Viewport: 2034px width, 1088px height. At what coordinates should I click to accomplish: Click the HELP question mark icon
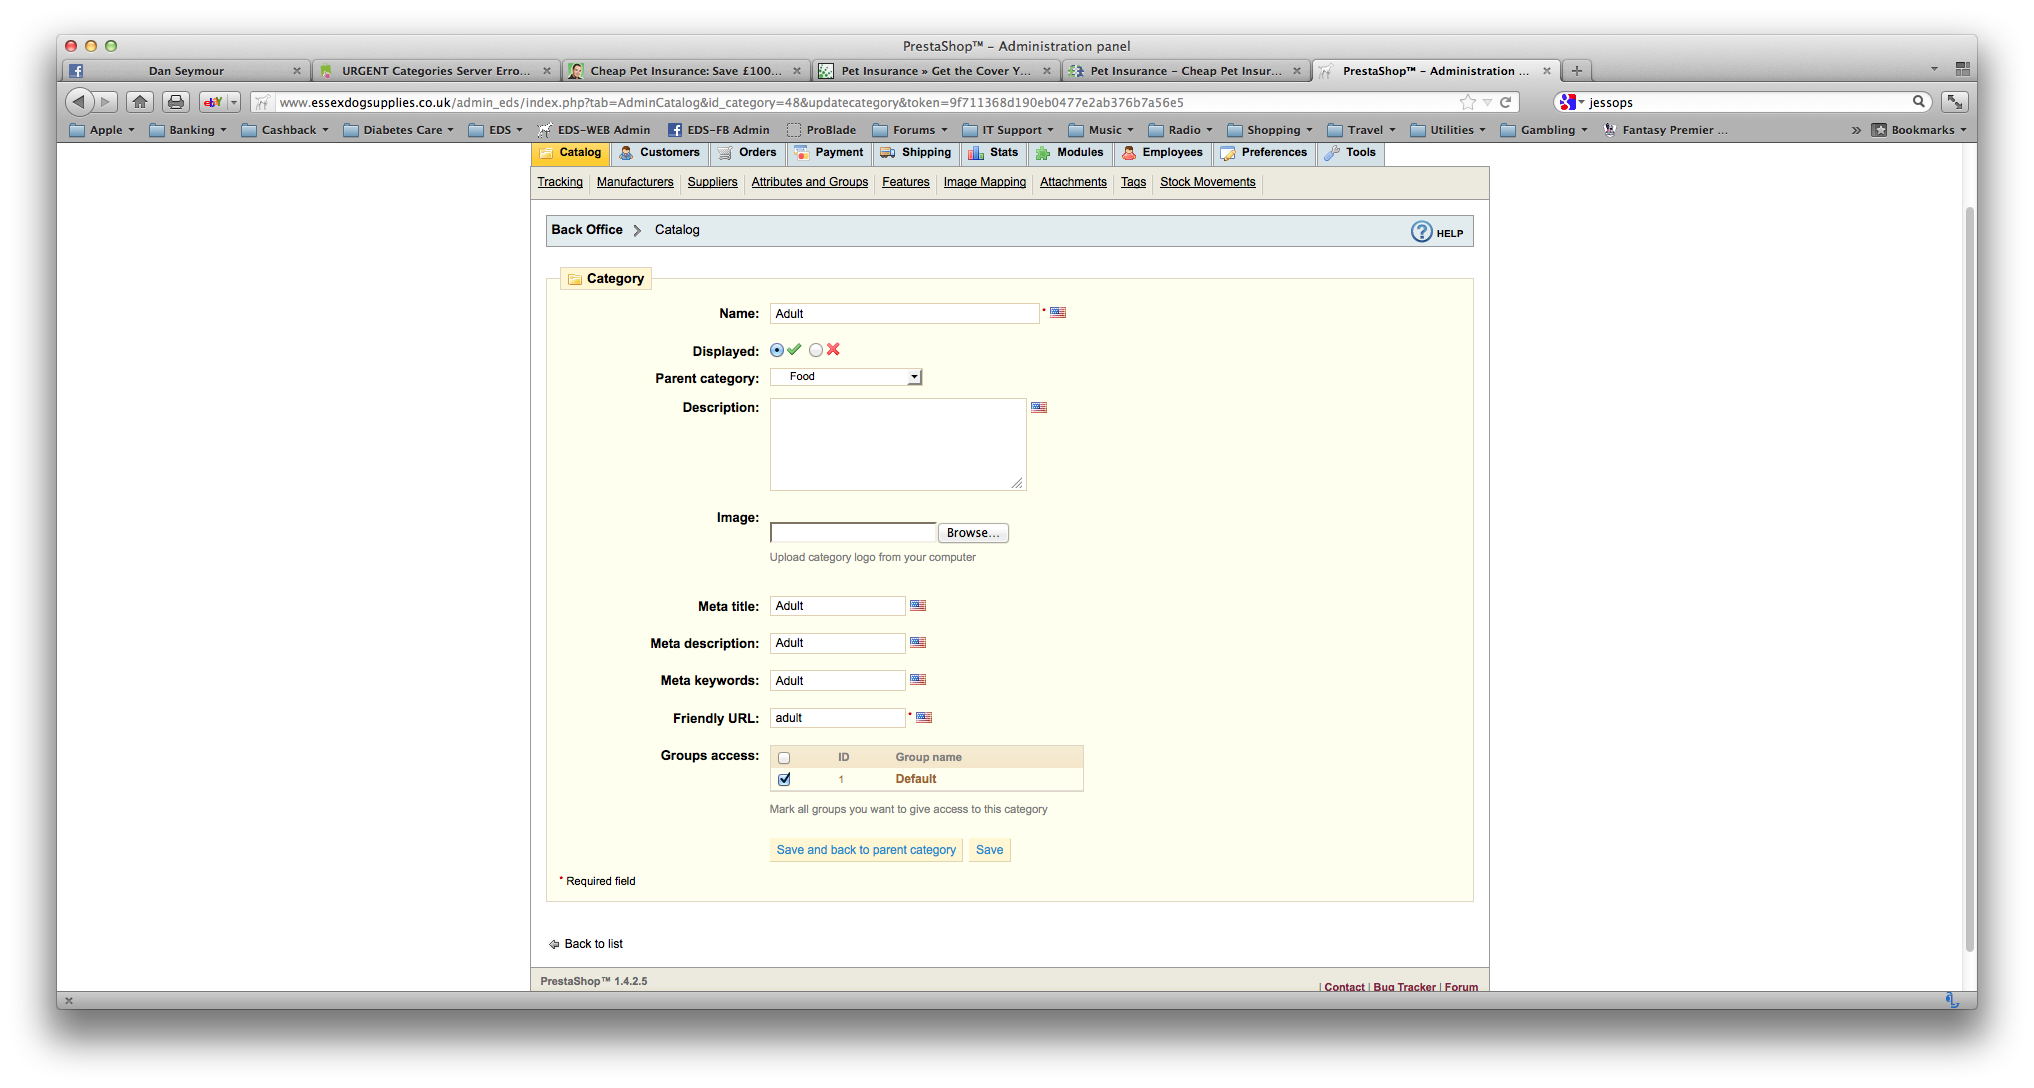tap(1421, 232)
